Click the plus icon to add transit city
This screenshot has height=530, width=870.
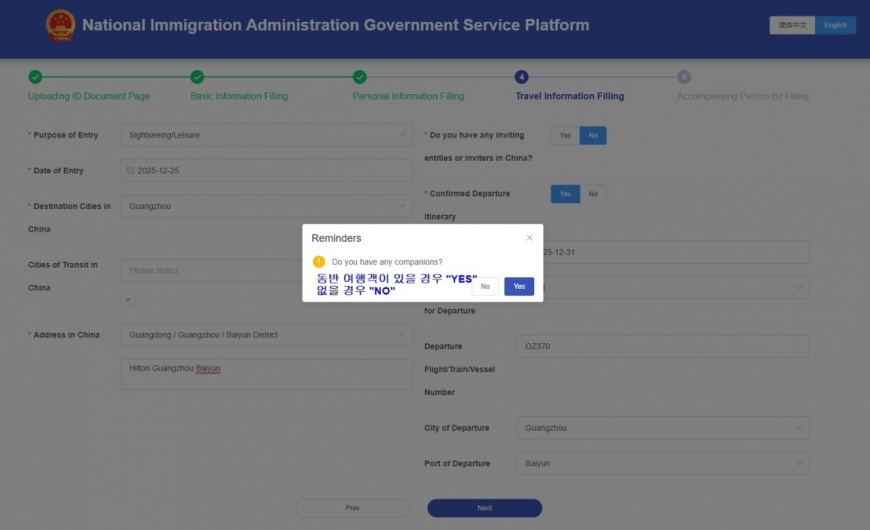pyautogui.click(x=129, y=299)
